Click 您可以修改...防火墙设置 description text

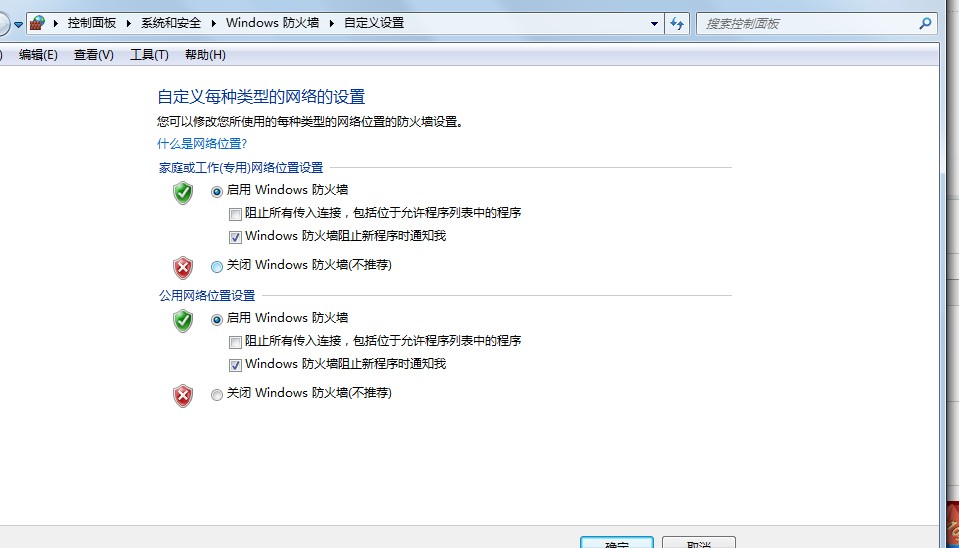coord(310,121)
